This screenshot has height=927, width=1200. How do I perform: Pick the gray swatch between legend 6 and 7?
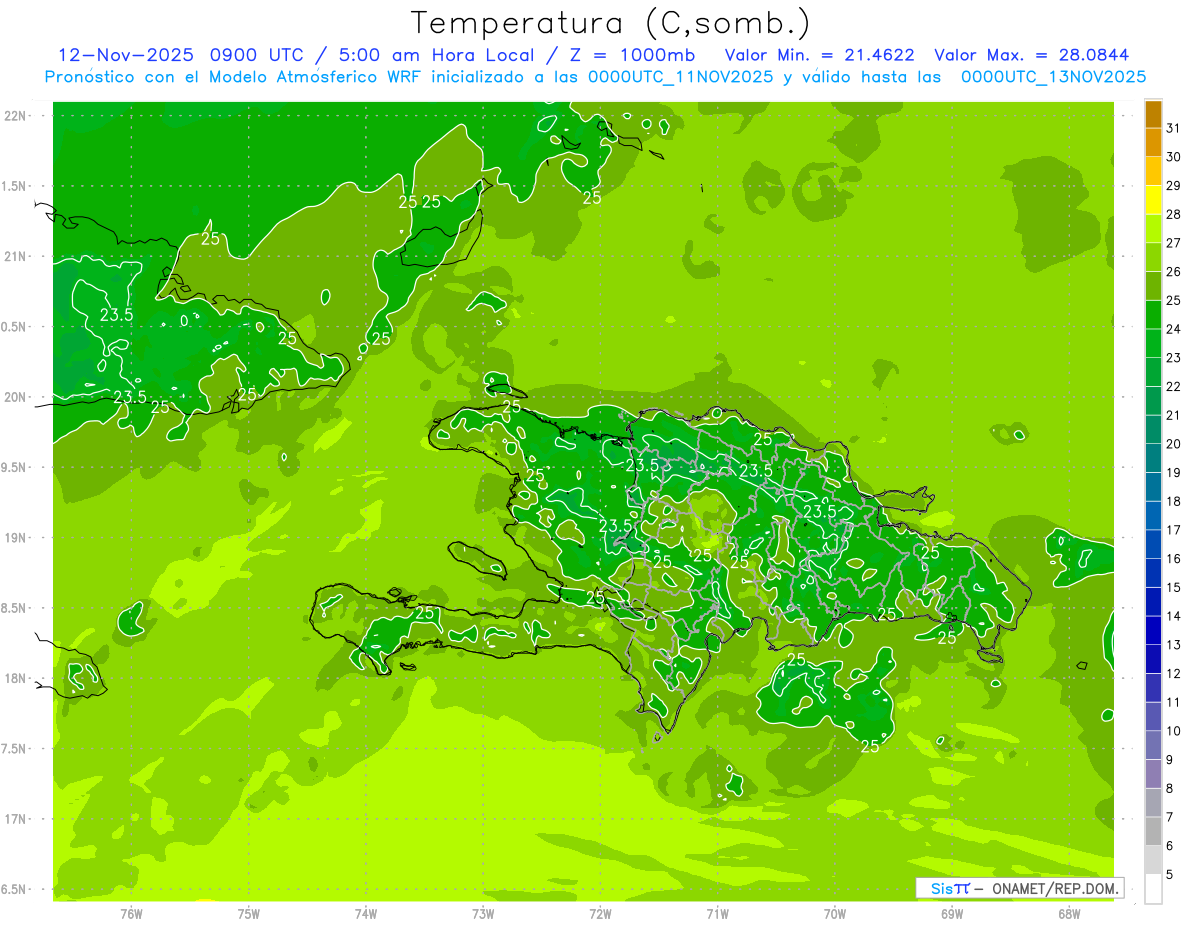[x=1153, y=832]
